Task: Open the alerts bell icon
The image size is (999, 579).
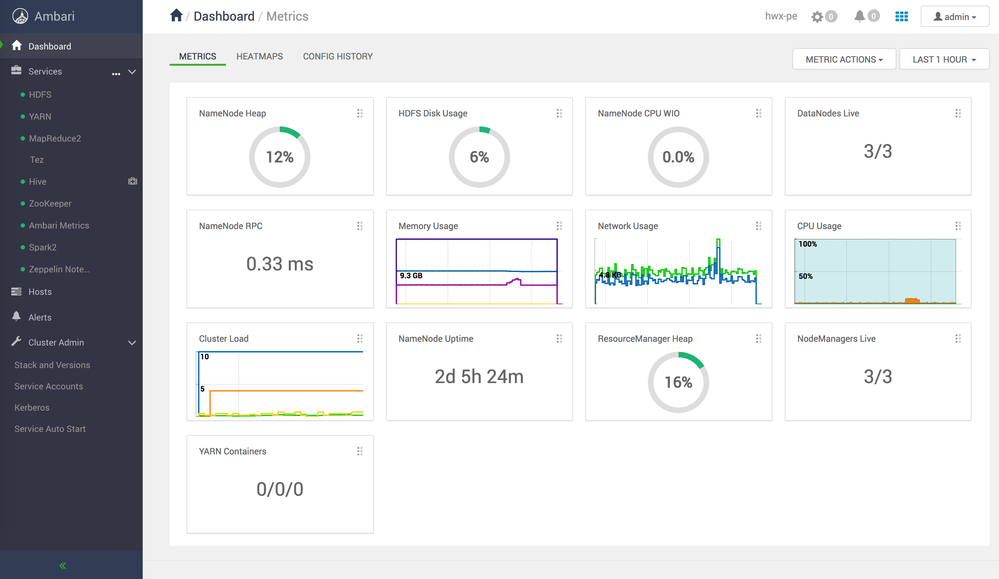Action: pos(859,16)
